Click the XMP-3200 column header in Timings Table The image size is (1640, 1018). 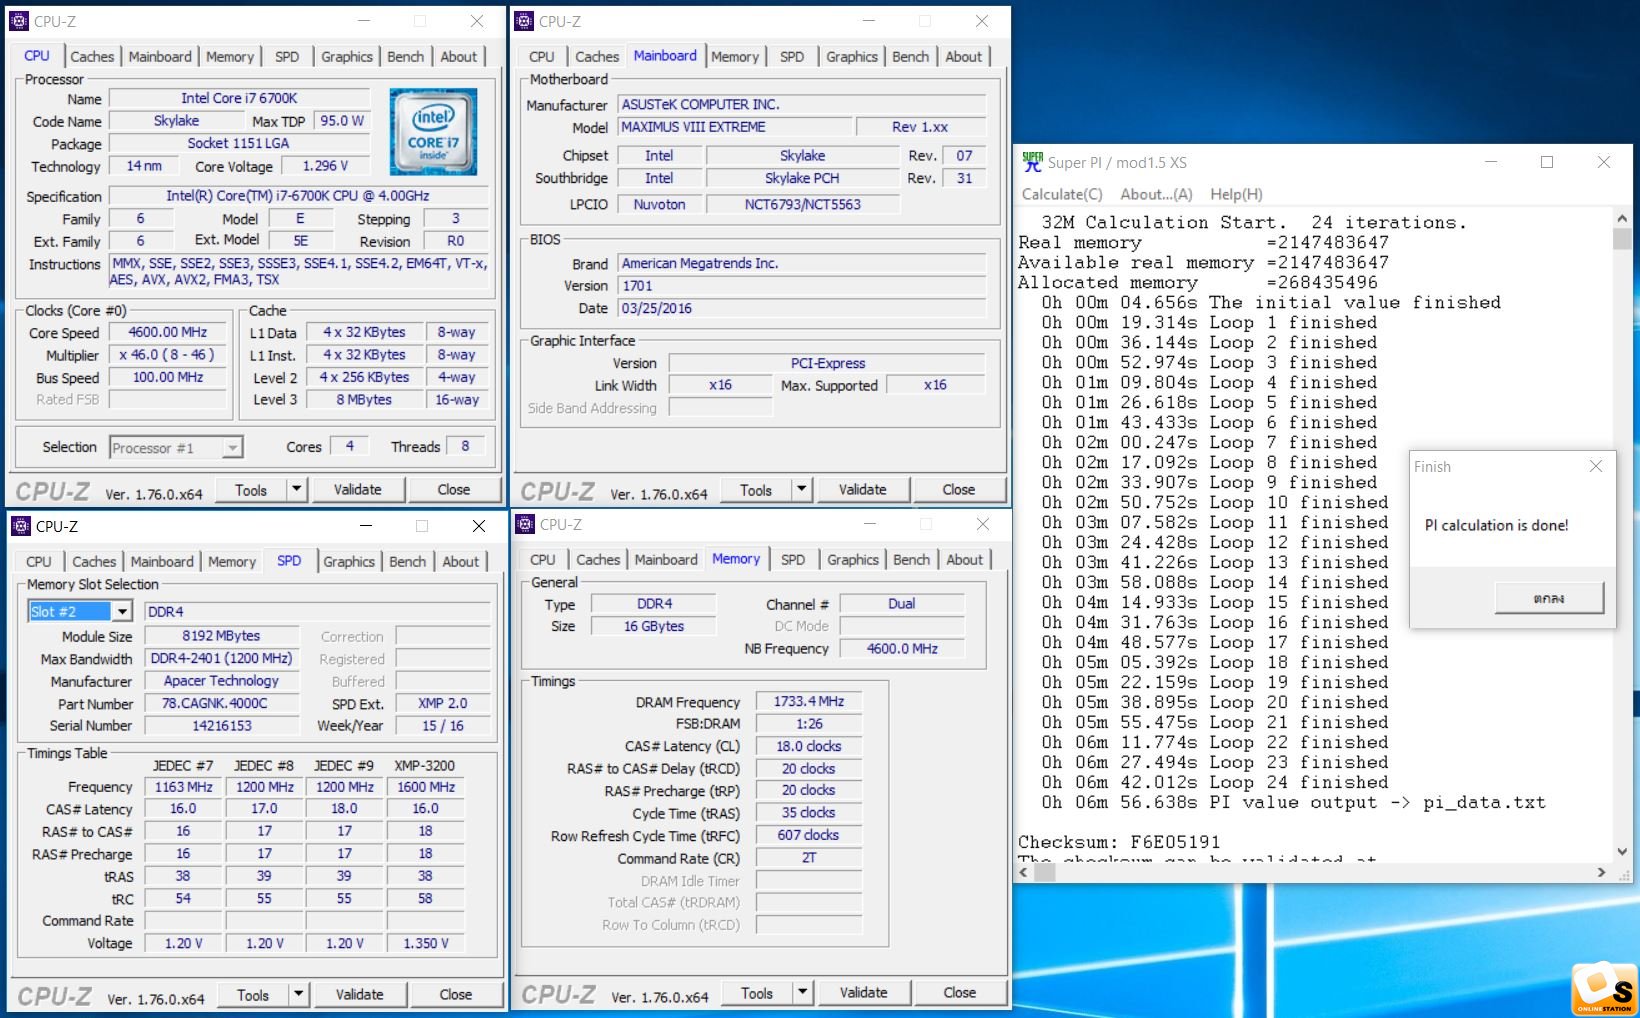425,765
